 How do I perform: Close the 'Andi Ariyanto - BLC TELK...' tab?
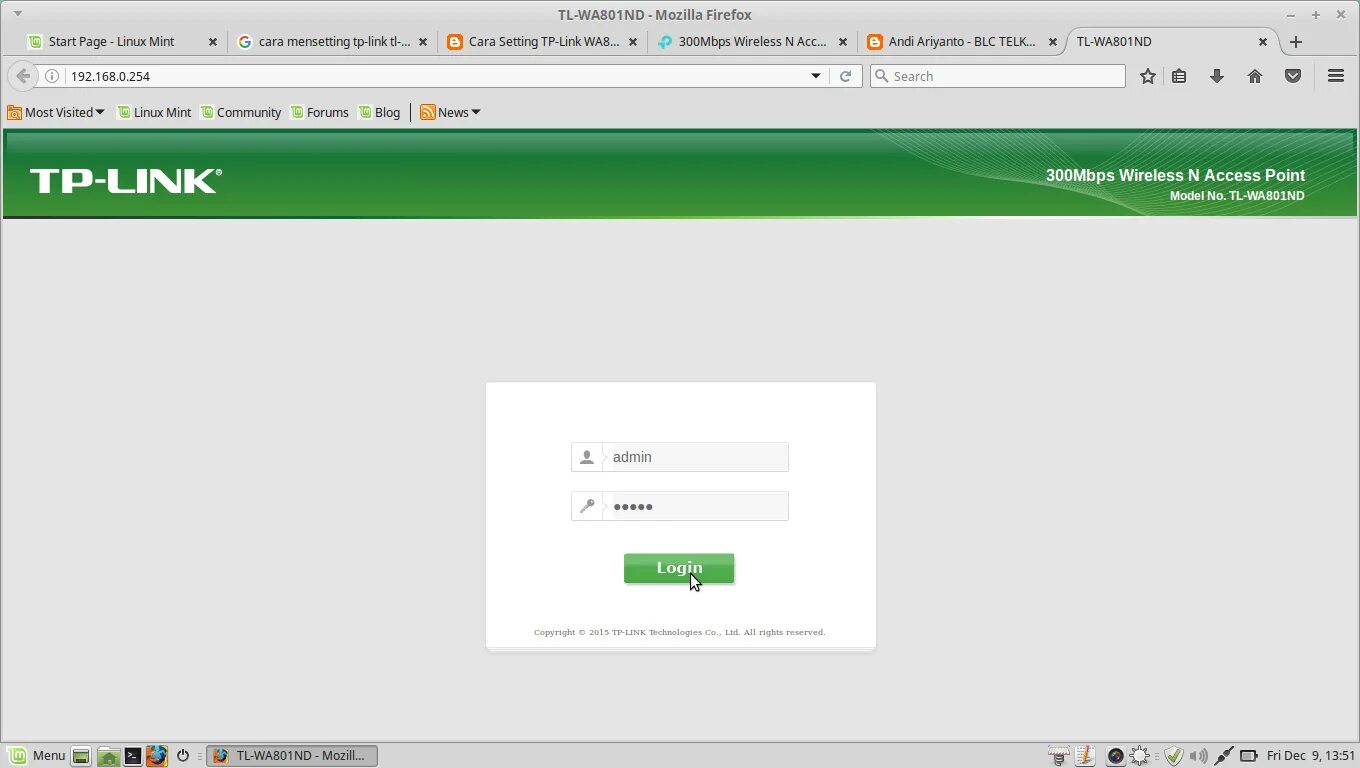click(x=1052, y=42)
